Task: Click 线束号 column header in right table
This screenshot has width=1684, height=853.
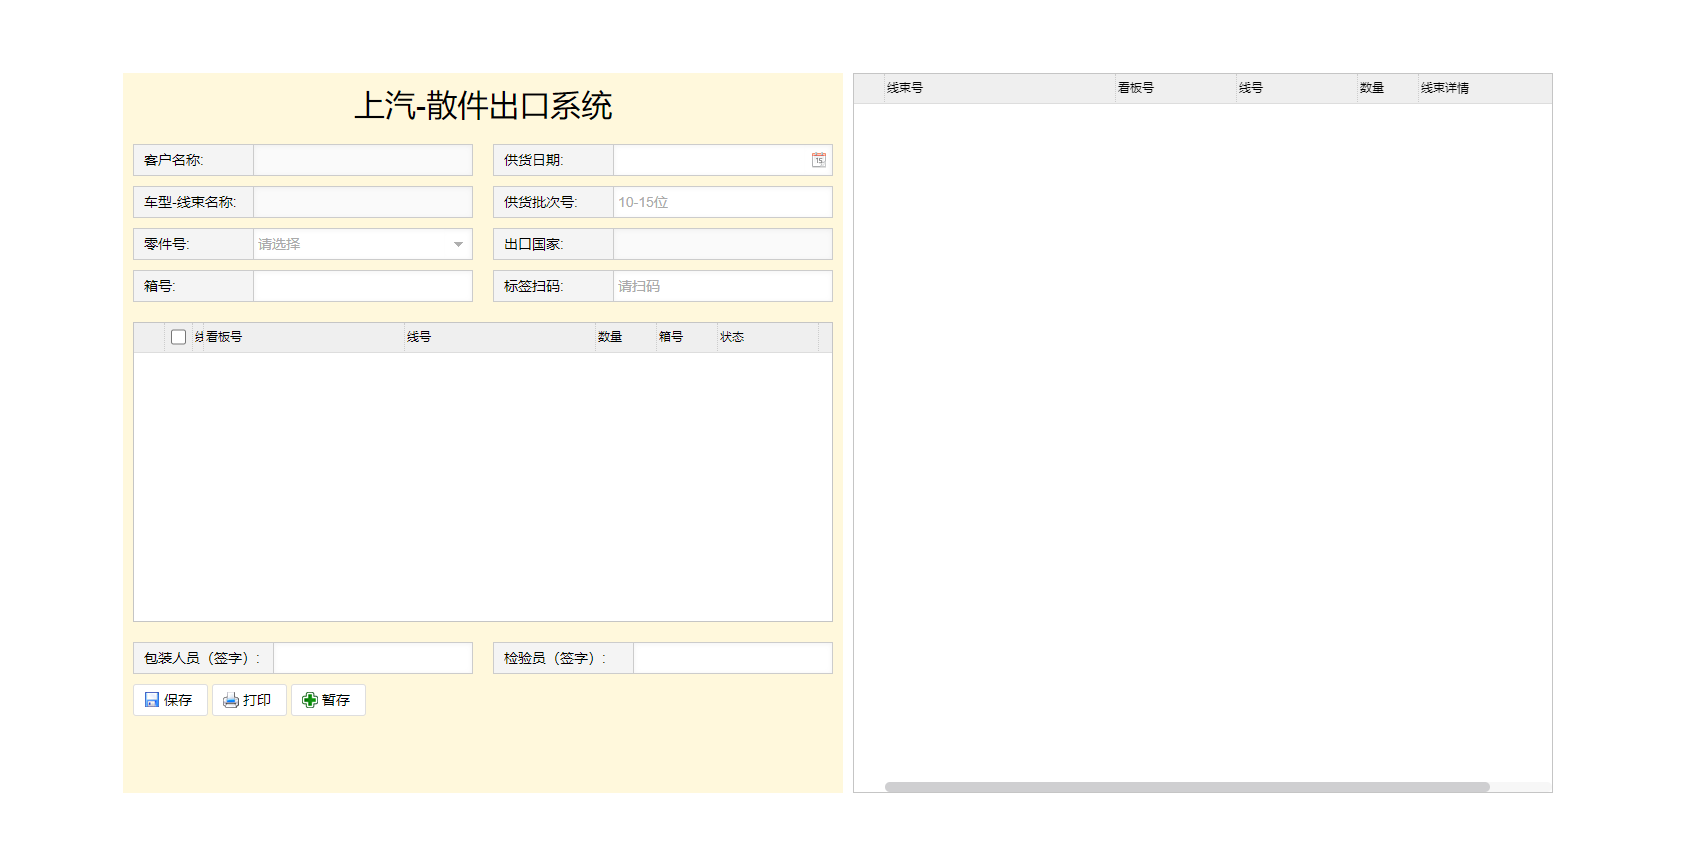Action: 1000,88
